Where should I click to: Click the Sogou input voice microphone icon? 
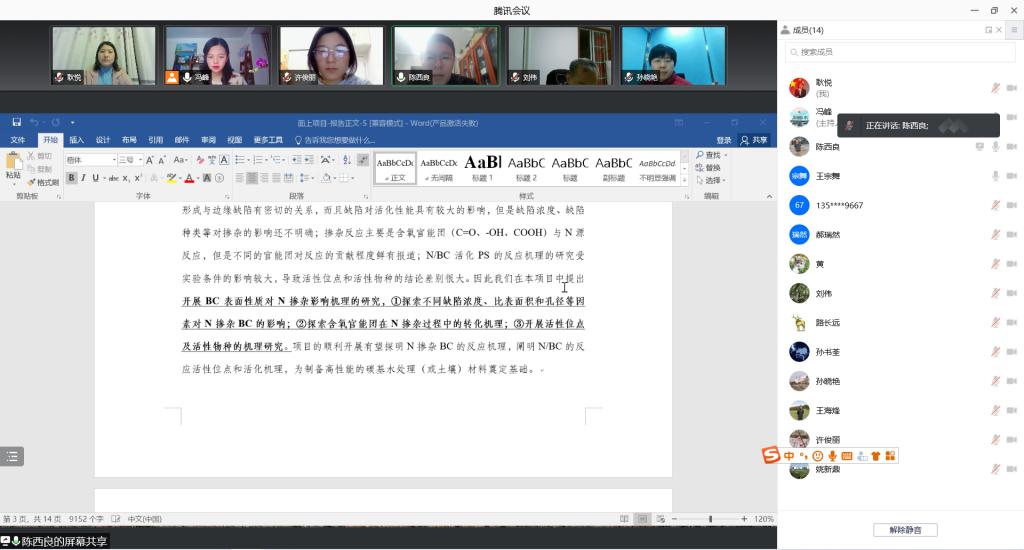point(832,456)
